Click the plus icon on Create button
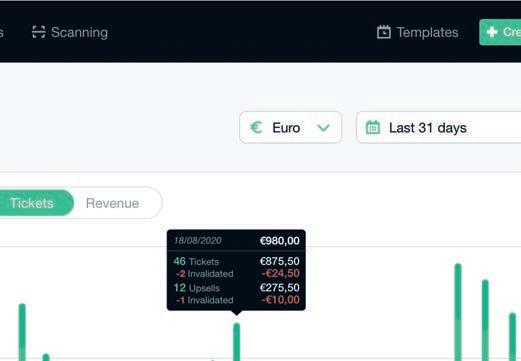The height and width of the screenshot is (361, 521). pos(492,32)
